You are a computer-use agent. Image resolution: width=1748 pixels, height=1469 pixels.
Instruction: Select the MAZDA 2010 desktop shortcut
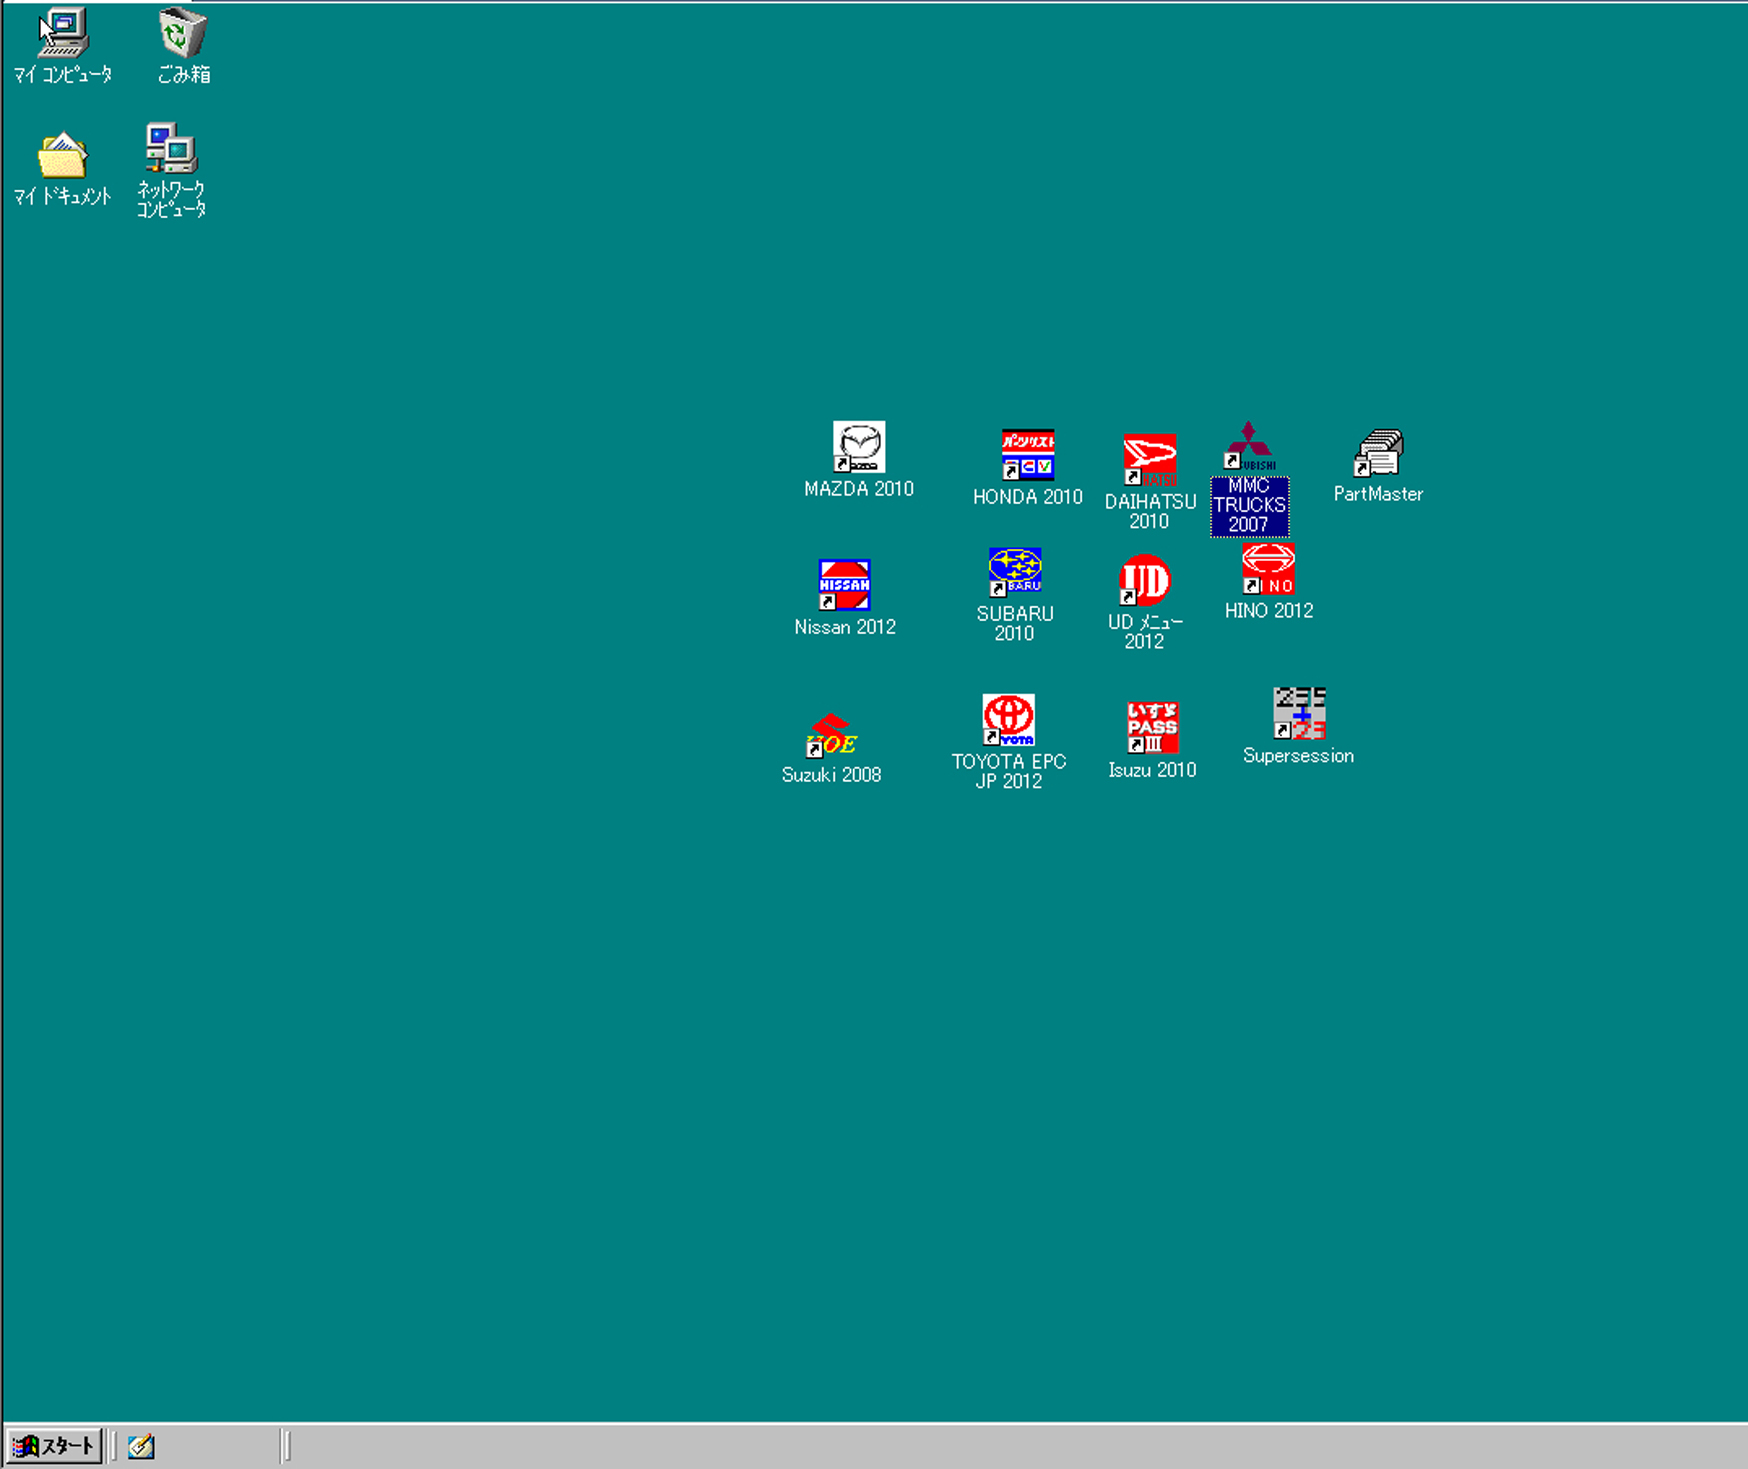pyautogui.click(x=858, y=447)
